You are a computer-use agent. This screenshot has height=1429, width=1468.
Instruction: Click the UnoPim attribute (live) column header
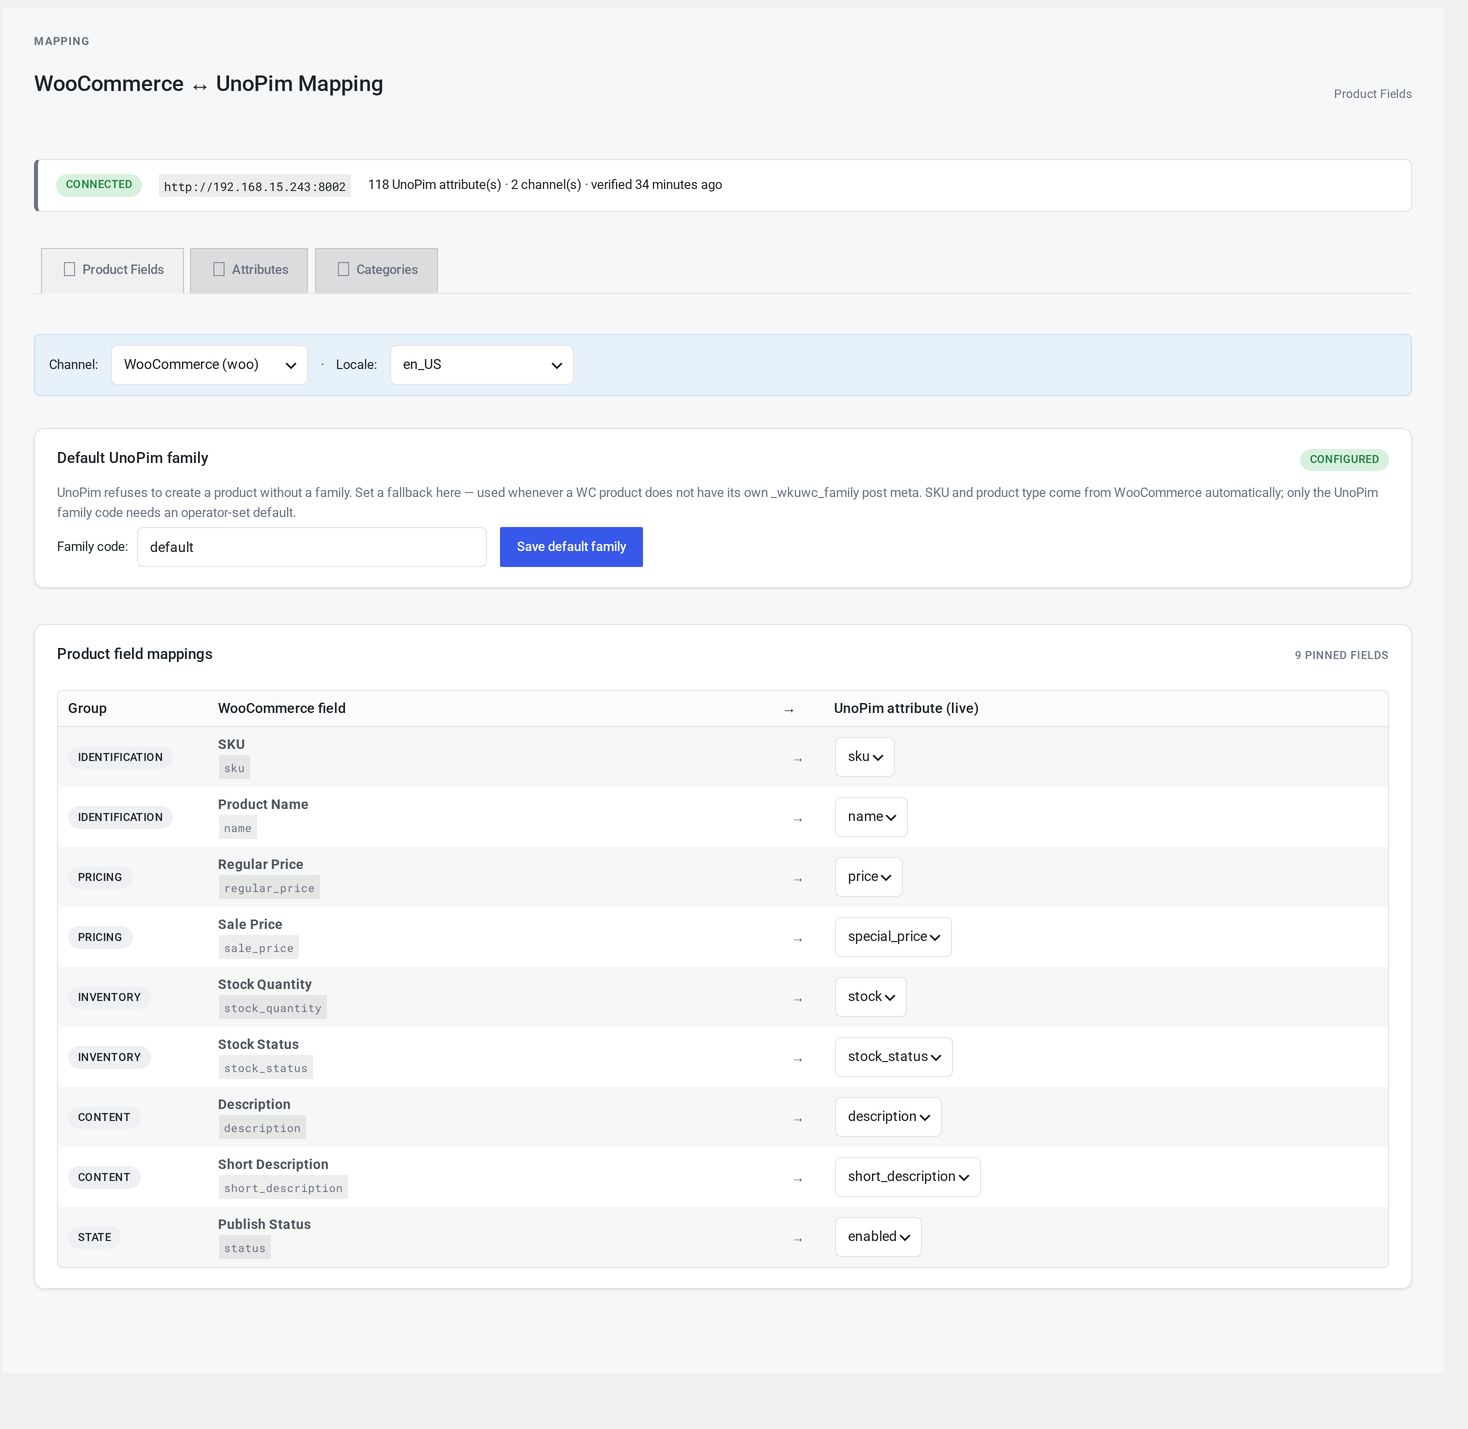(906, 708)
